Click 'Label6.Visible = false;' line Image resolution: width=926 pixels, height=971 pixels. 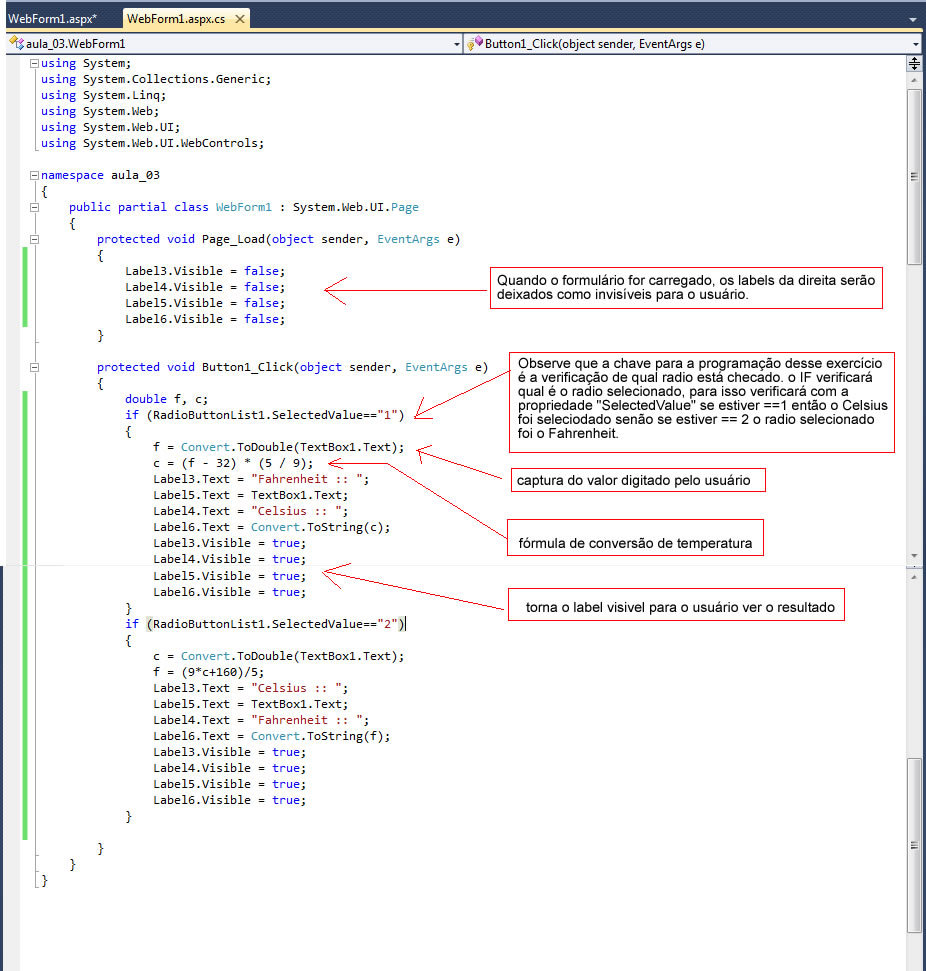(x=205, y=319)
